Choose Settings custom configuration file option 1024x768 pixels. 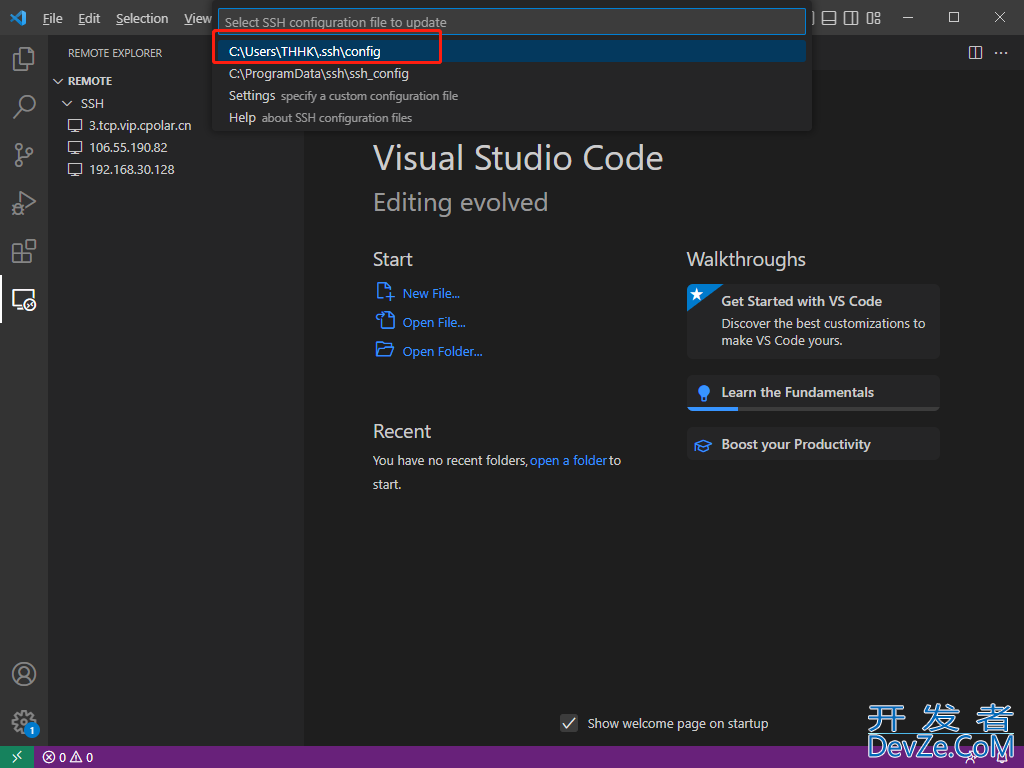(x=512, y=96)
